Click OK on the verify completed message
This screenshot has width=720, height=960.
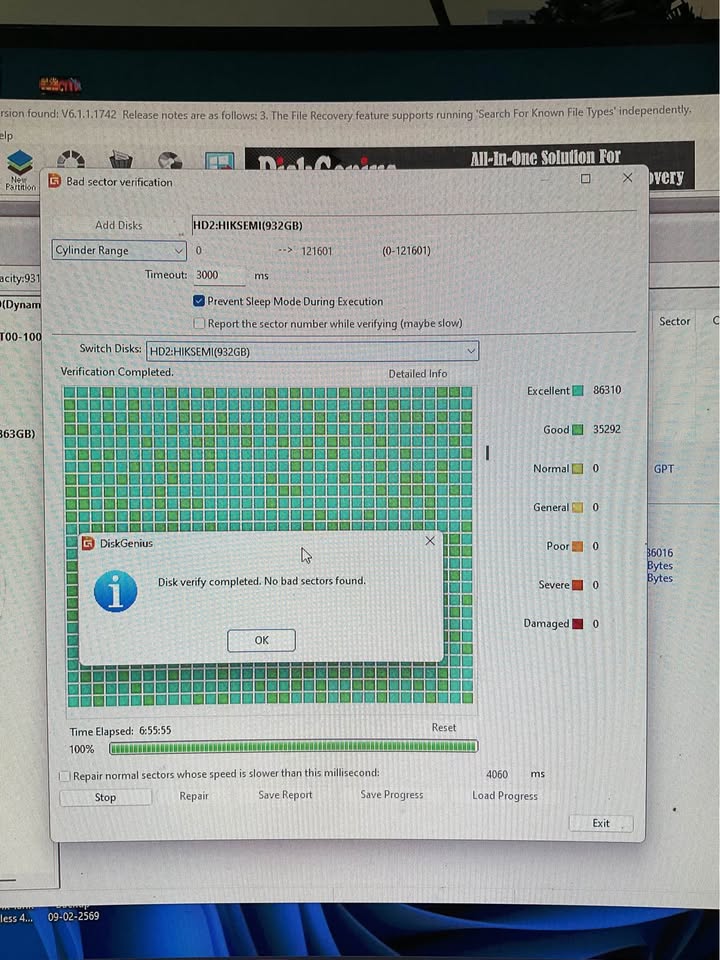[261, 640]
